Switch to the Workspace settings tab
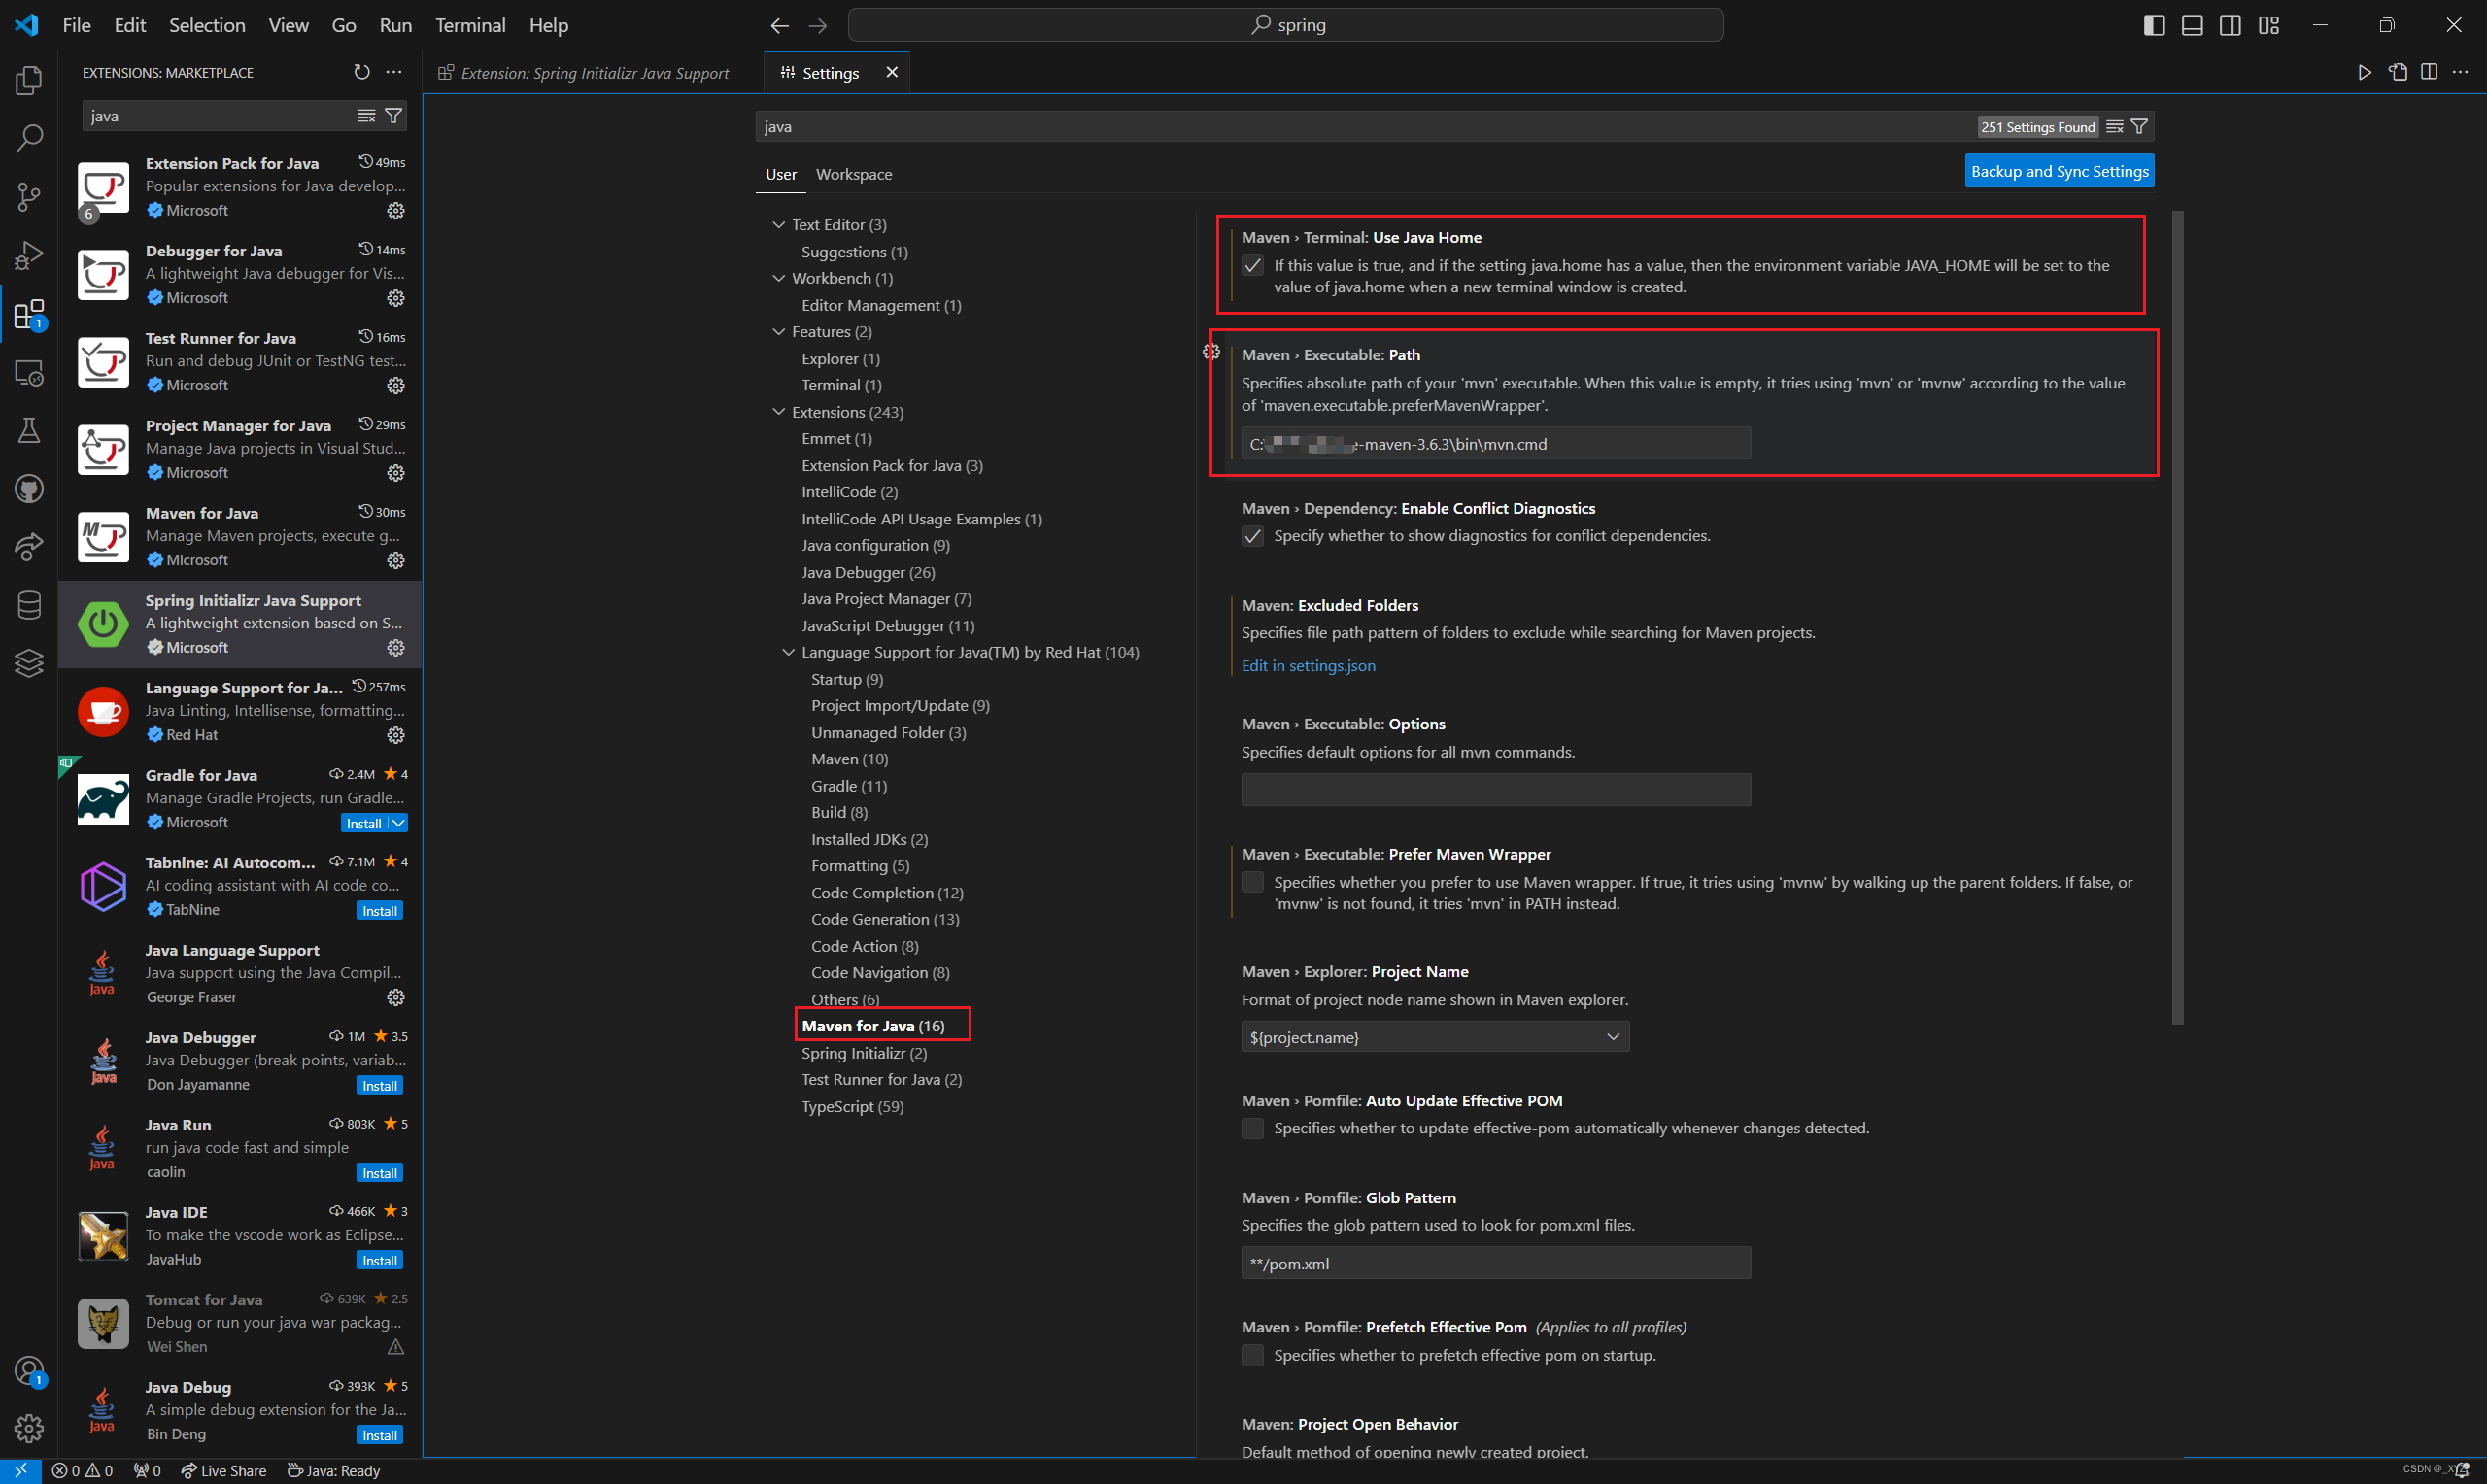 [853, 174]
